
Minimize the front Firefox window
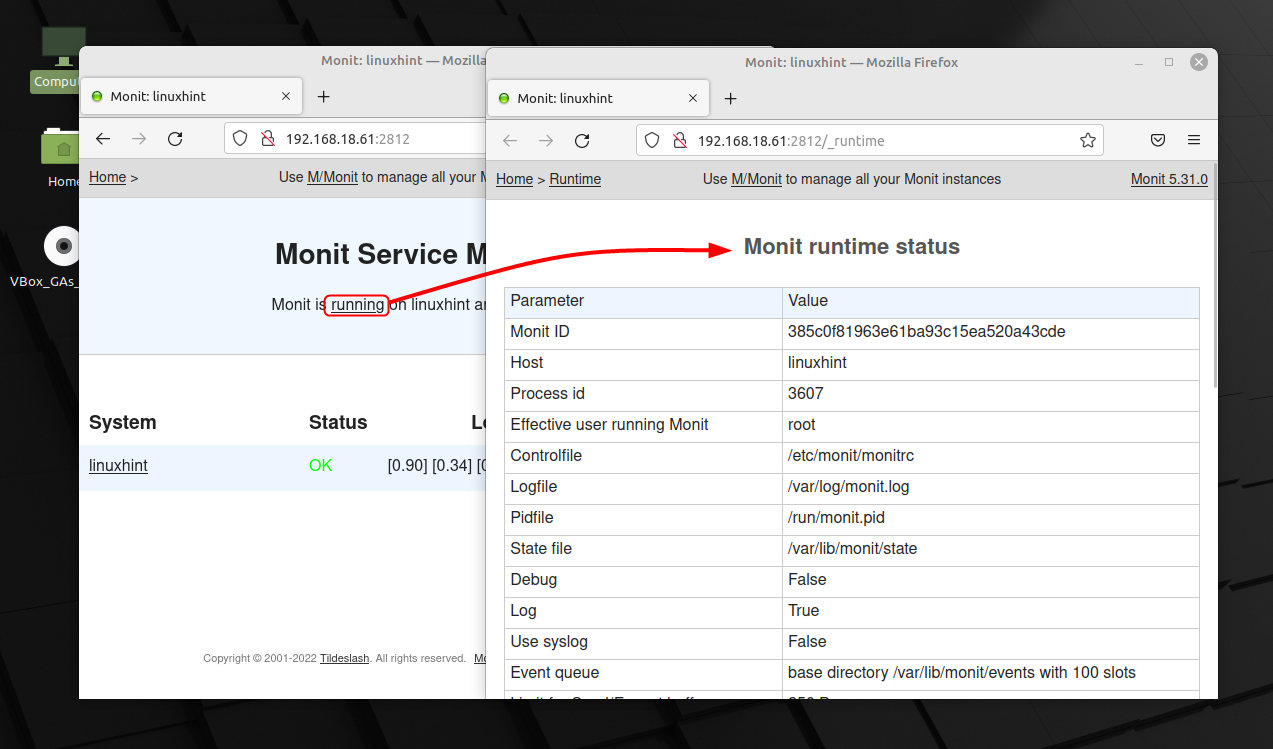point(1139,62)
